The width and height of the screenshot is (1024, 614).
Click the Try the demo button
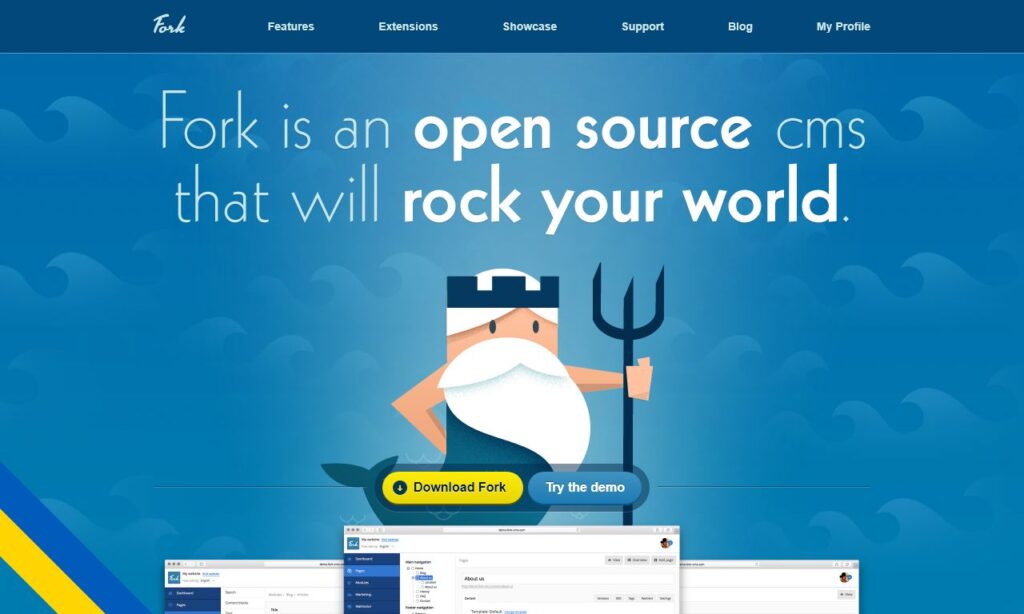[x=585, y=487]
